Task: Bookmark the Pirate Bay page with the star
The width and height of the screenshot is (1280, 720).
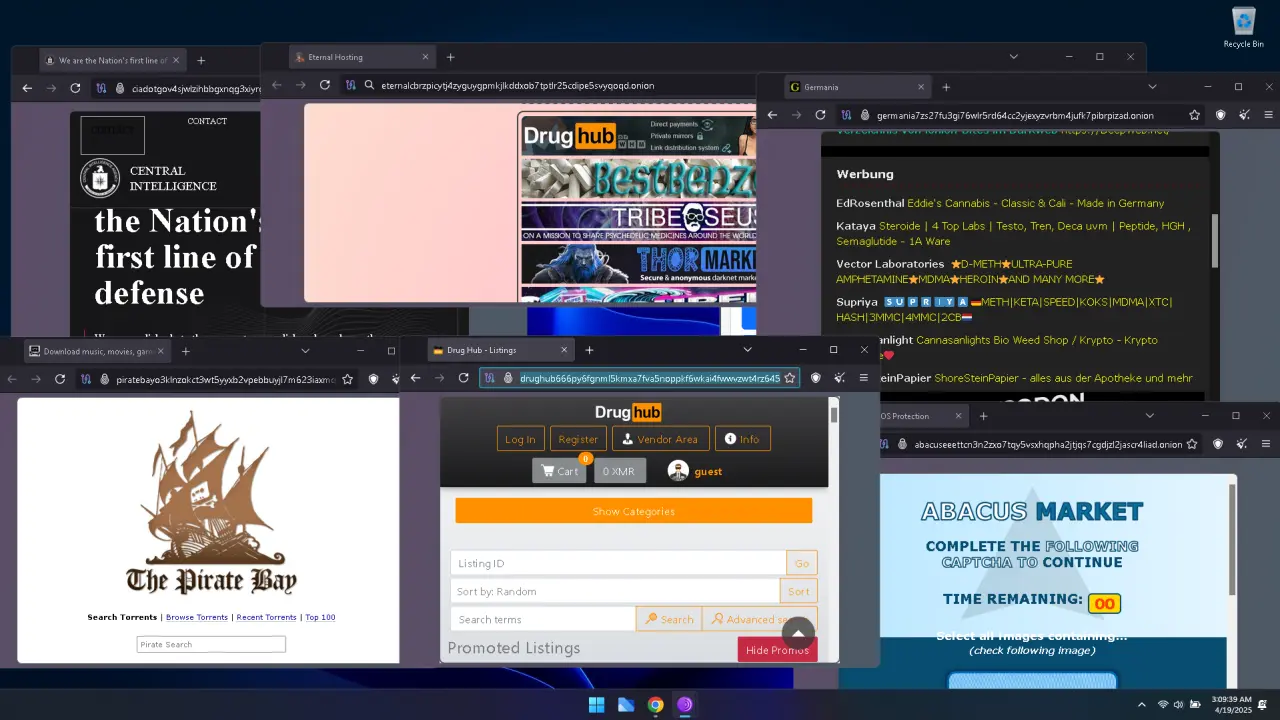Action: click(347, 379)
